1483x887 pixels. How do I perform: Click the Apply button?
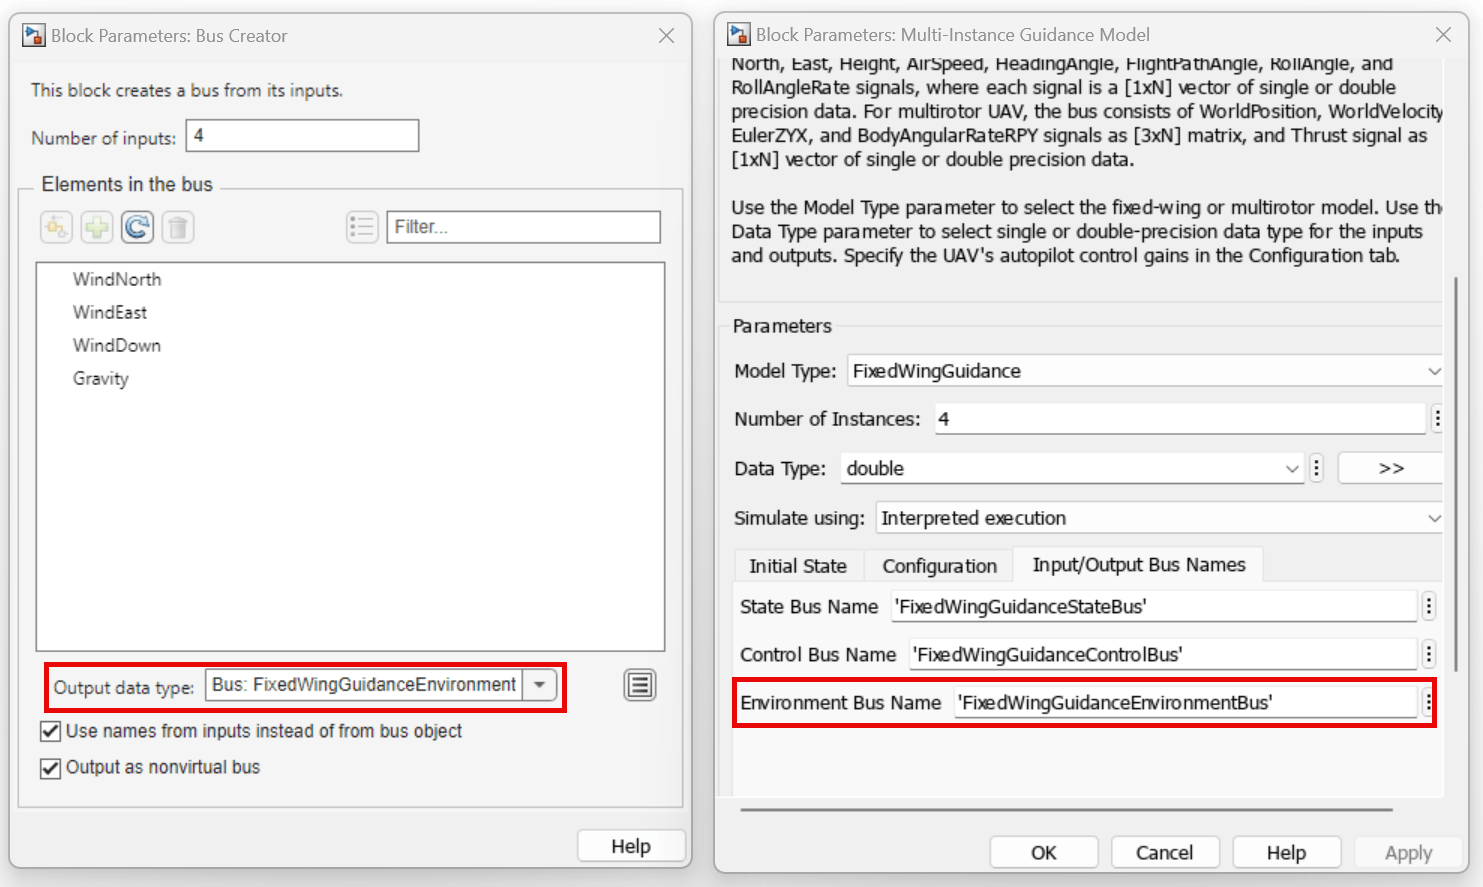click(x=1408, y=852)
